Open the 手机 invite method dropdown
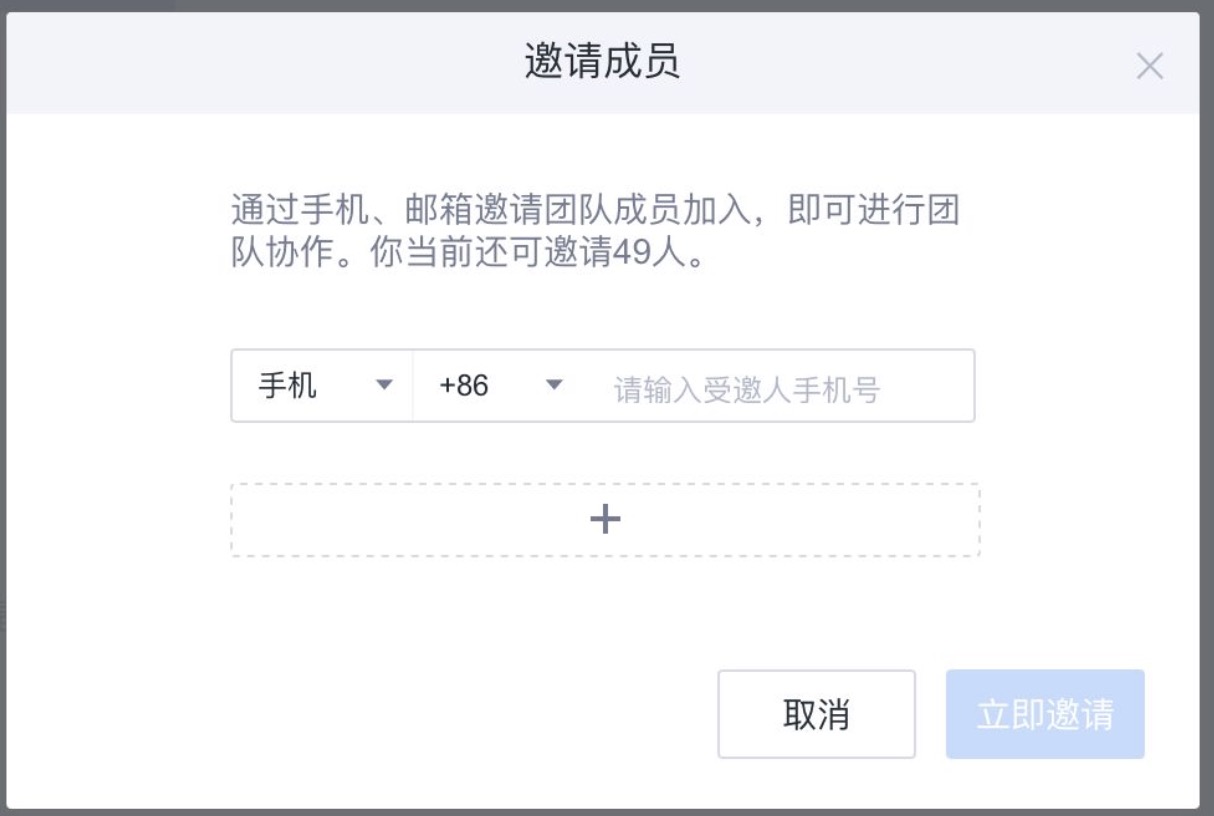 (x=320, y=381)
